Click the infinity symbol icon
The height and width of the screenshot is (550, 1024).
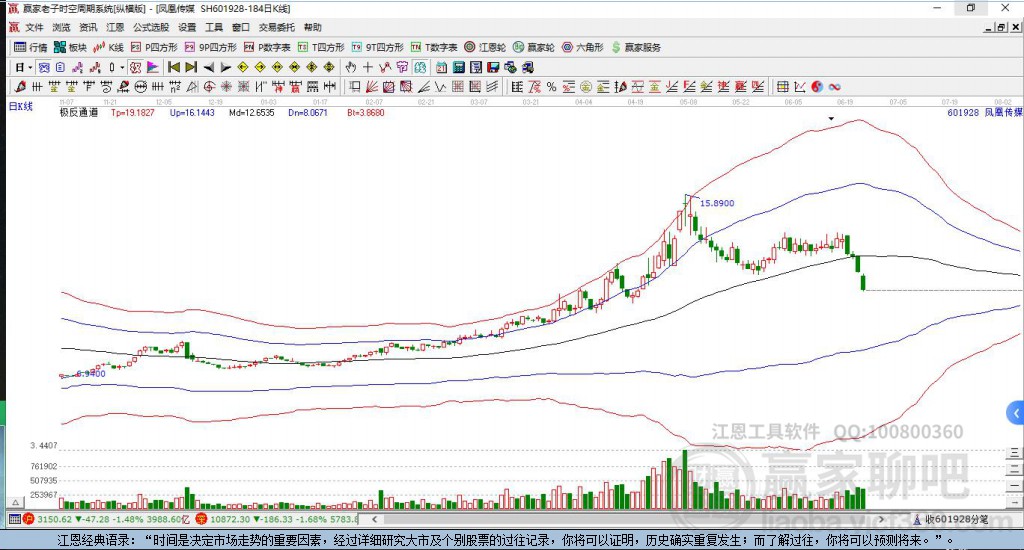(x=834, y=87)
